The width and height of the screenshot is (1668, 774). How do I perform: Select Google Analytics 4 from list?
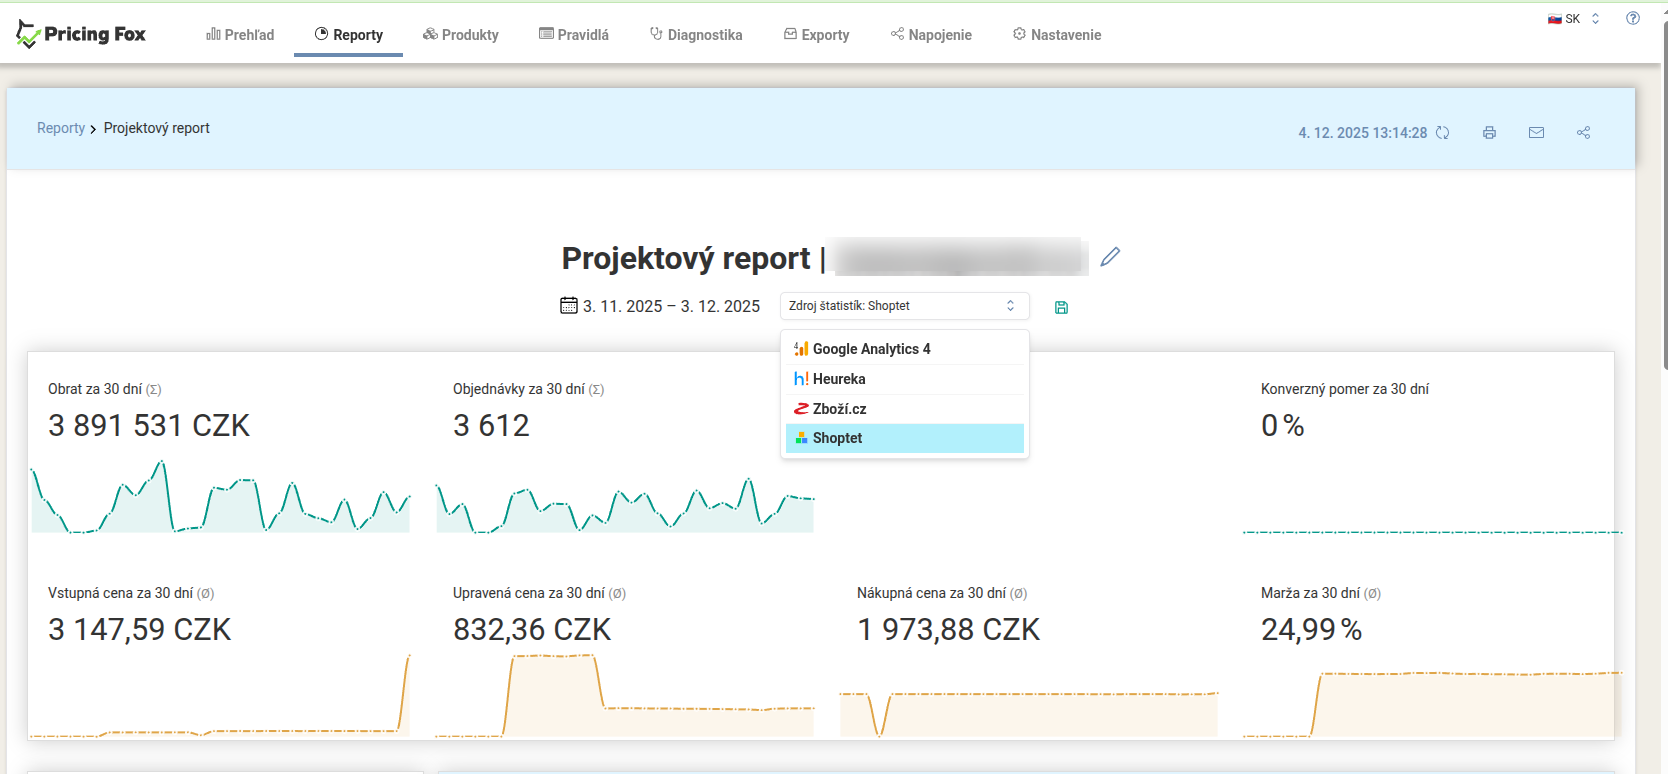tap(870, 349)
